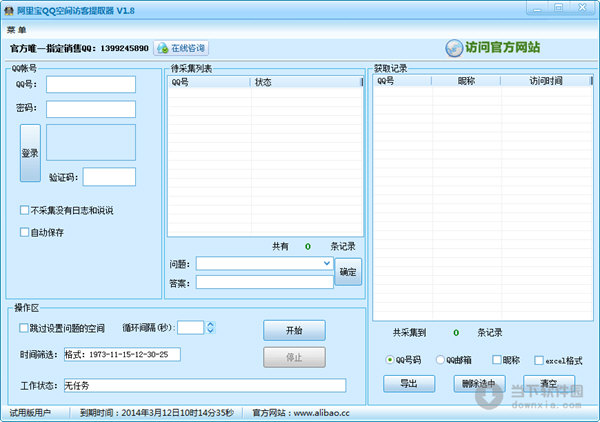
Task: Click the 循环间隔 spinner arrows
Action: point(211,327)
